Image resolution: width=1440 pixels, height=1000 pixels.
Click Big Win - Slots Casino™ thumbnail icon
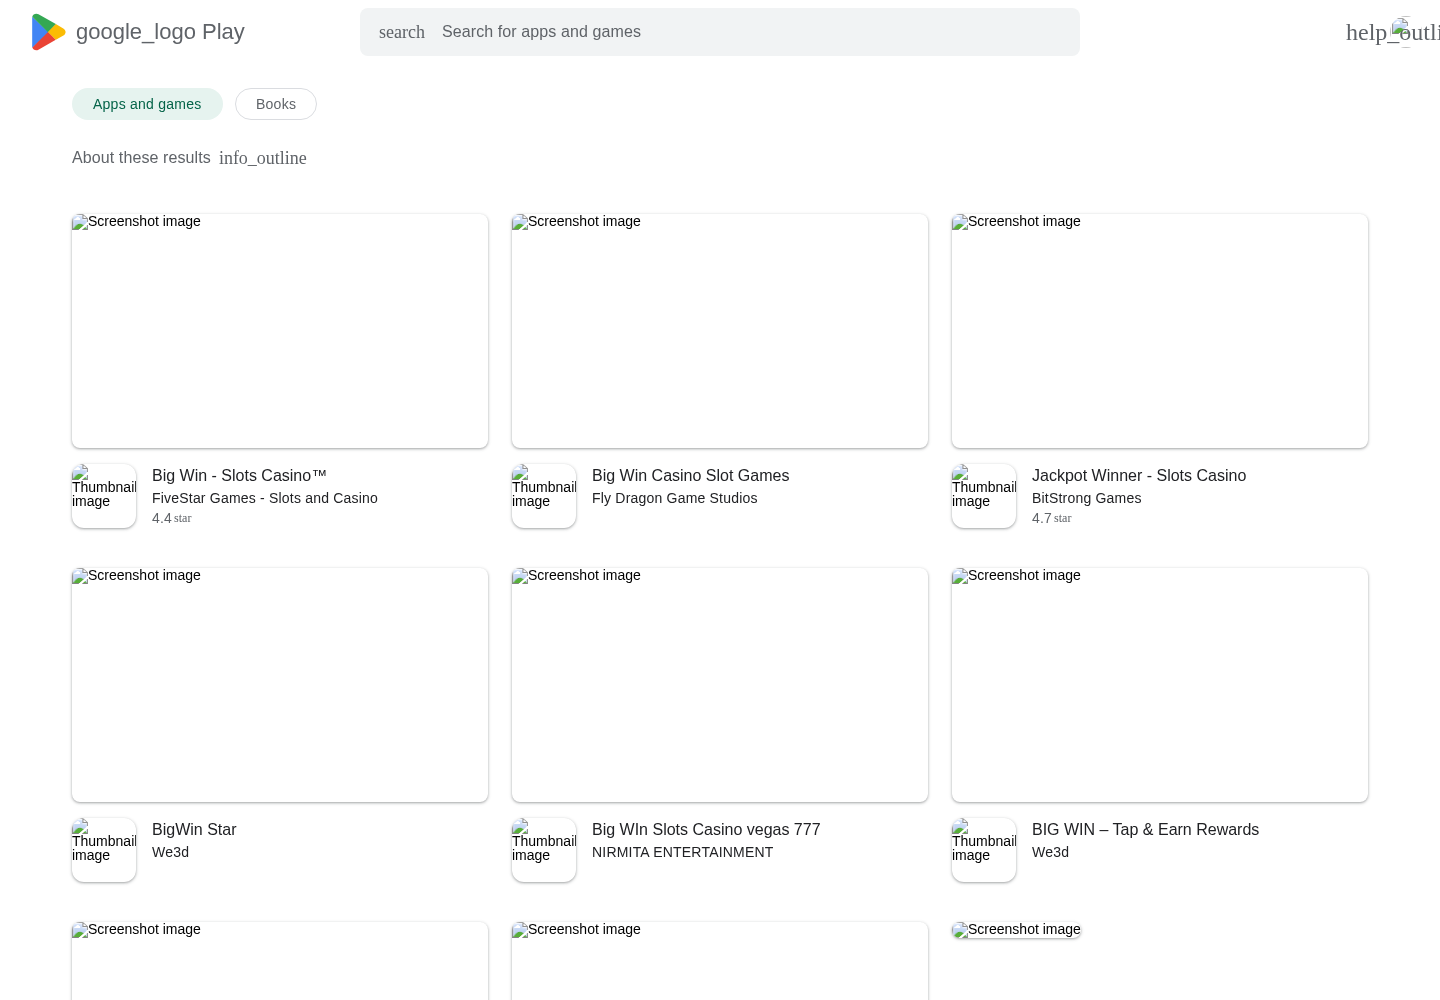(104, 496)
